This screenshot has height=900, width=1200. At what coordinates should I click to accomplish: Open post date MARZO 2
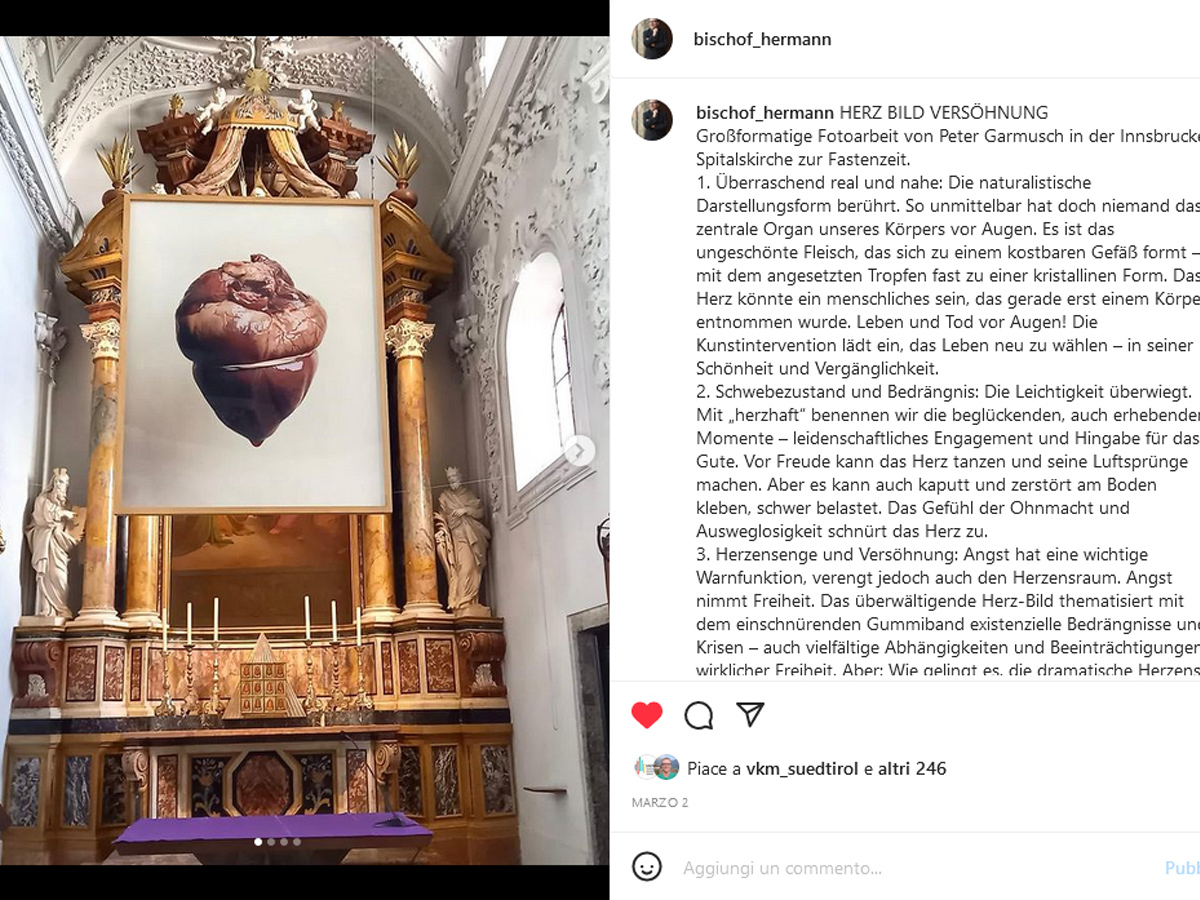tap(660, 802)
